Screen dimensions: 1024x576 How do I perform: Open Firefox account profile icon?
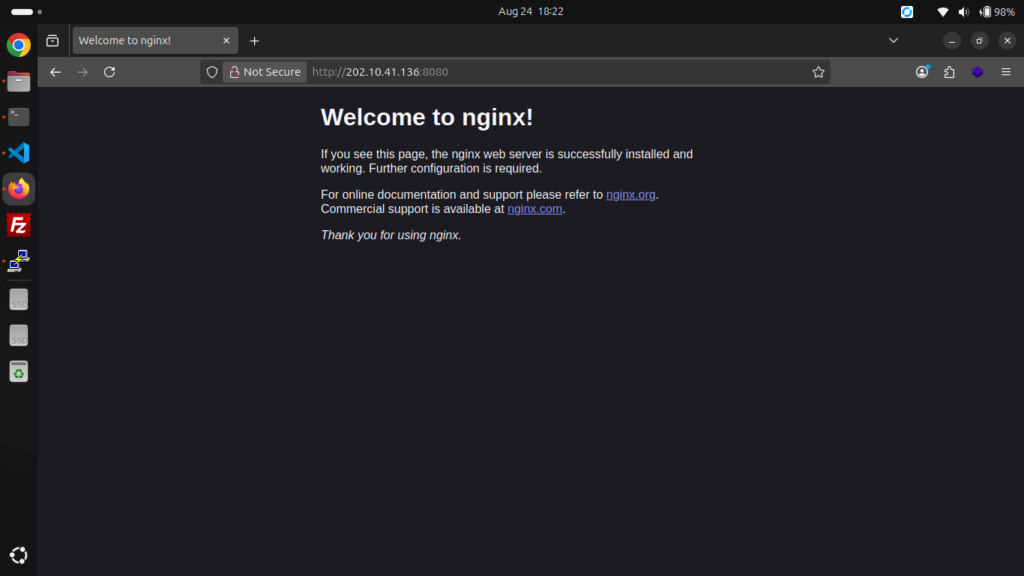(922, 72)
